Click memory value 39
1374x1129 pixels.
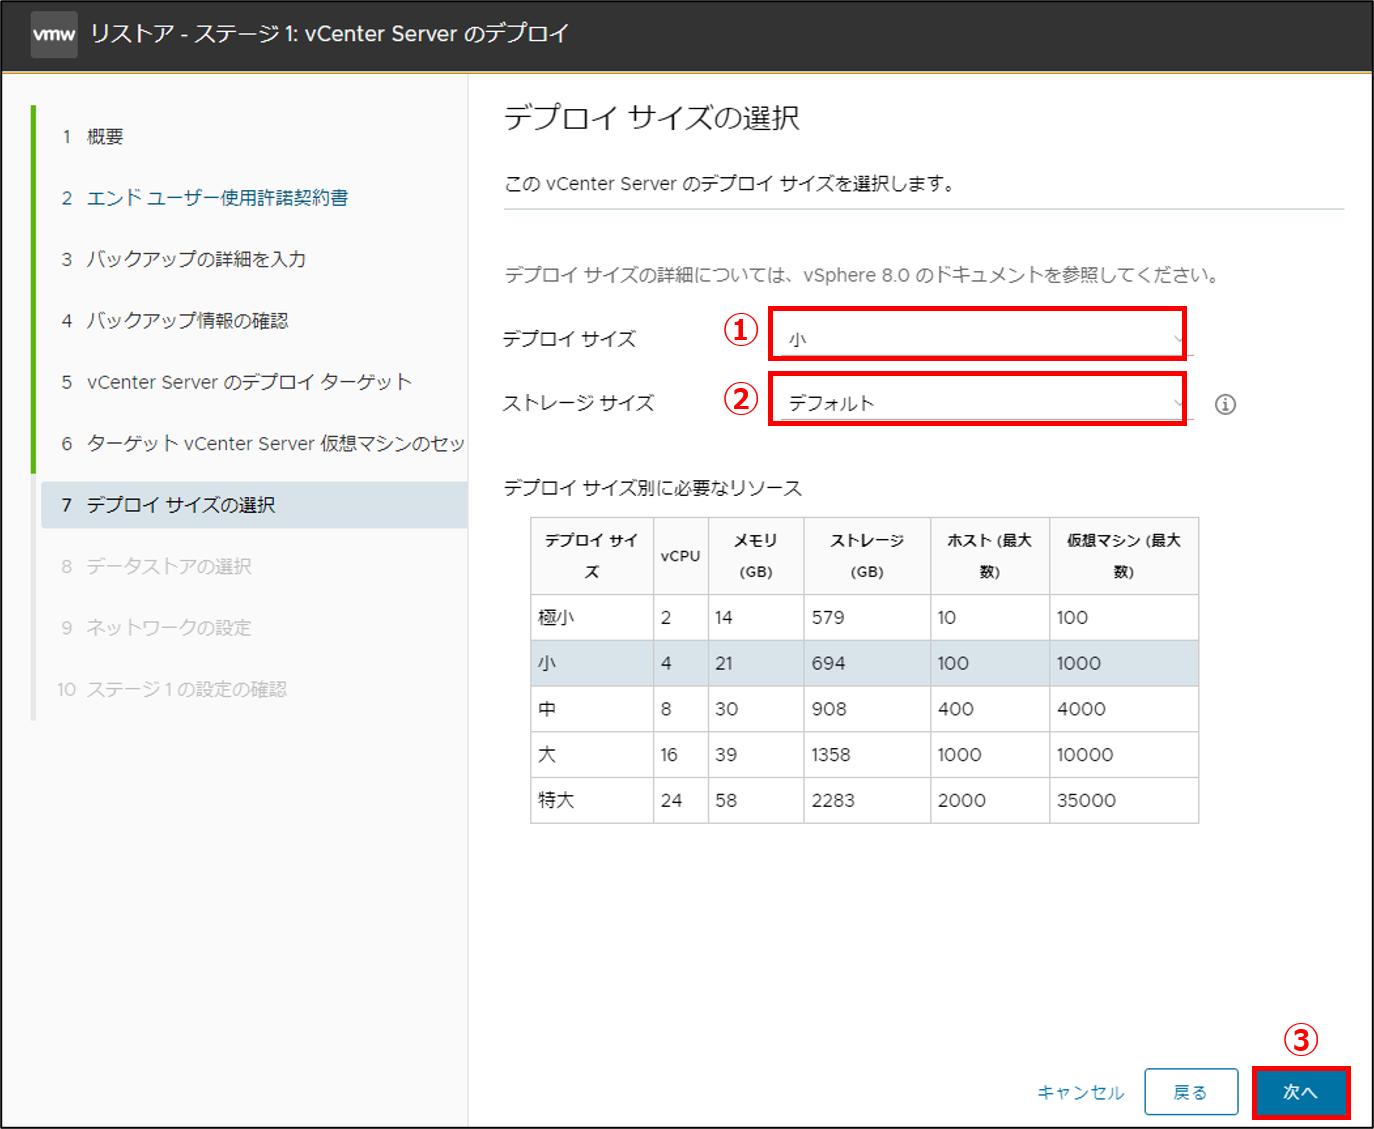(726, 755)
